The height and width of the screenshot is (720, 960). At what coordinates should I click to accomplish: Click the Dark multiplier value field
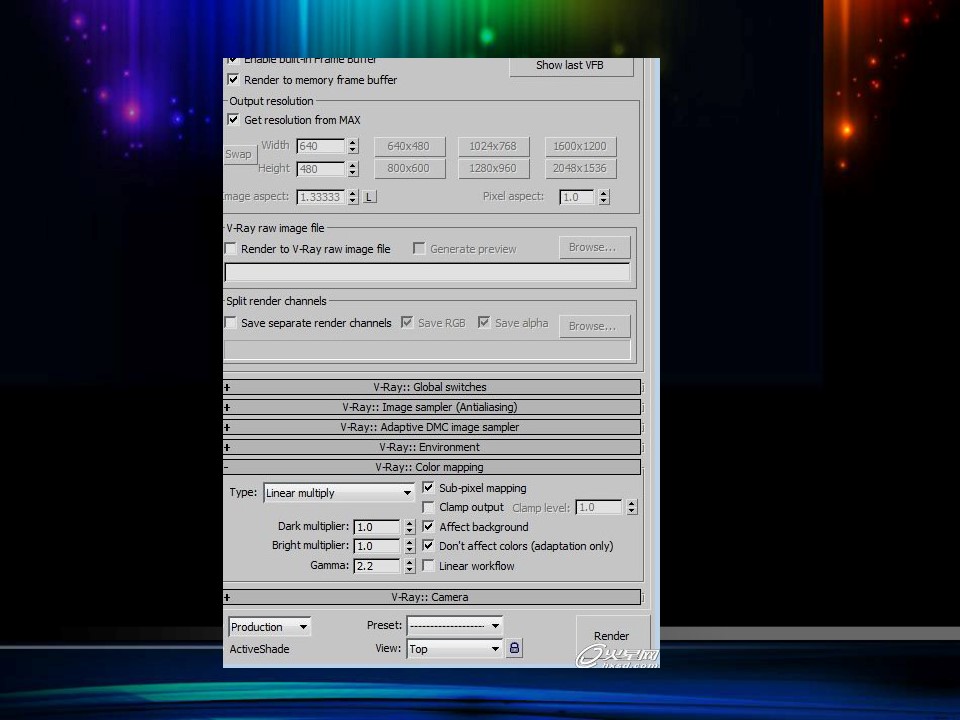click(x=377, y=527)
